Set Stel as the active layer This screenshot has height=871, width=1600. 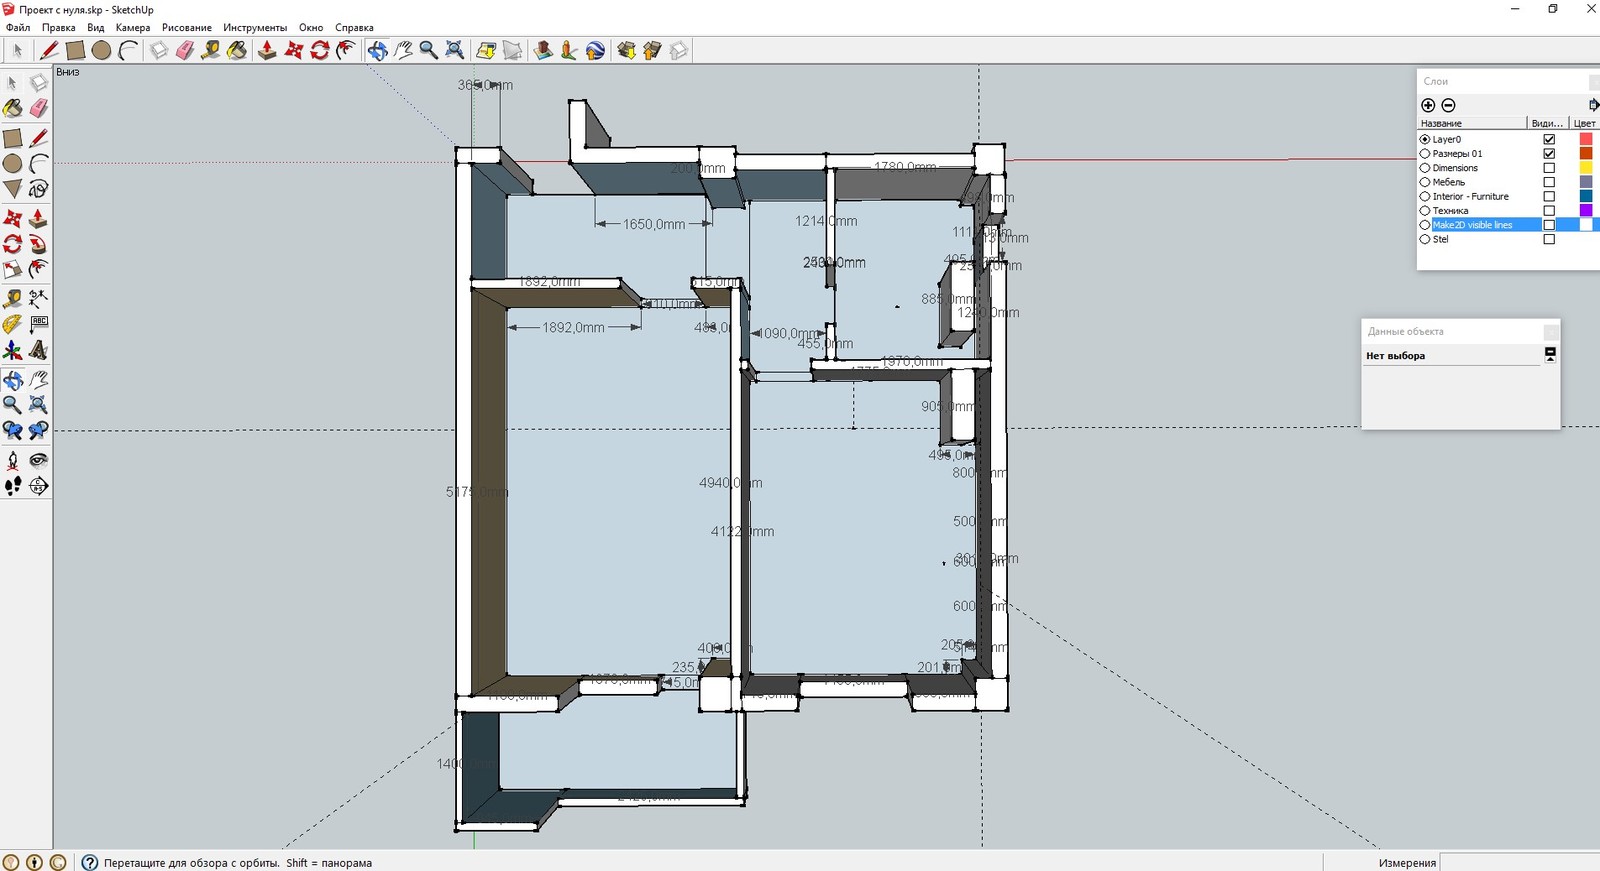point(1425,239)
